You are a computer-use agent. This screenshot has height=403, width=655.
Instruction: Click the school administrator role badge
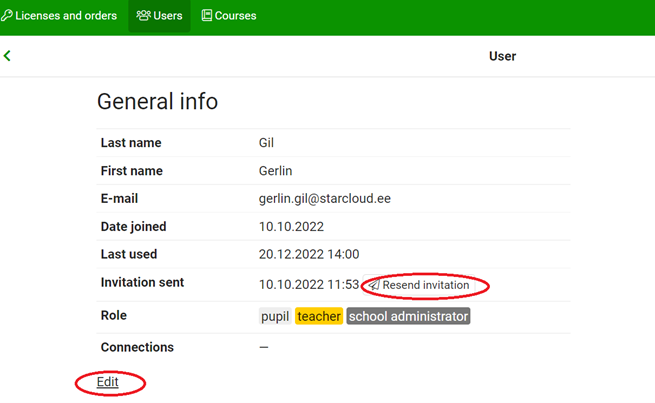(408, 316)
